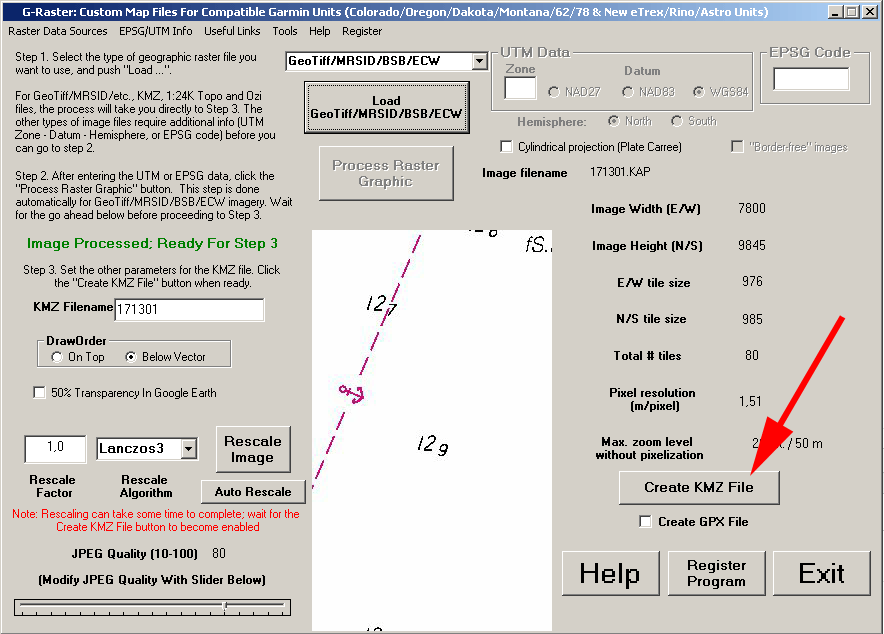Exit the program via Exit button

[x=822, y=574]
